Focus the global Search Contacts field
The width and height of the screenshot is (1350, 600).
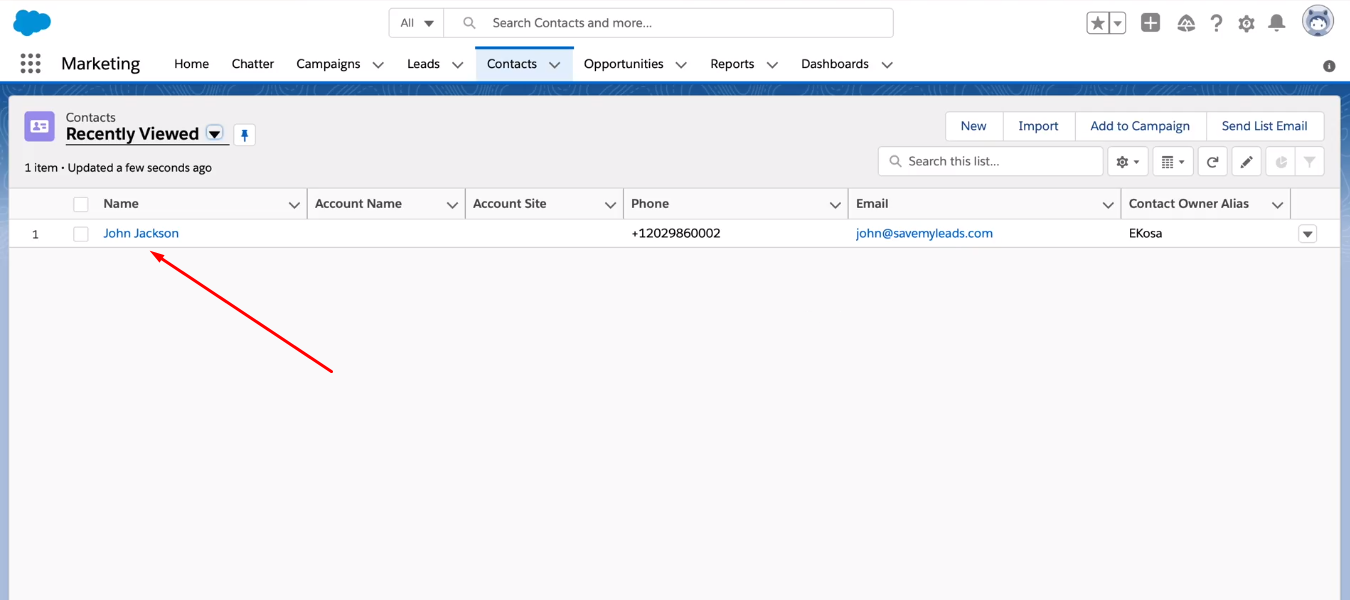[668, 23]
